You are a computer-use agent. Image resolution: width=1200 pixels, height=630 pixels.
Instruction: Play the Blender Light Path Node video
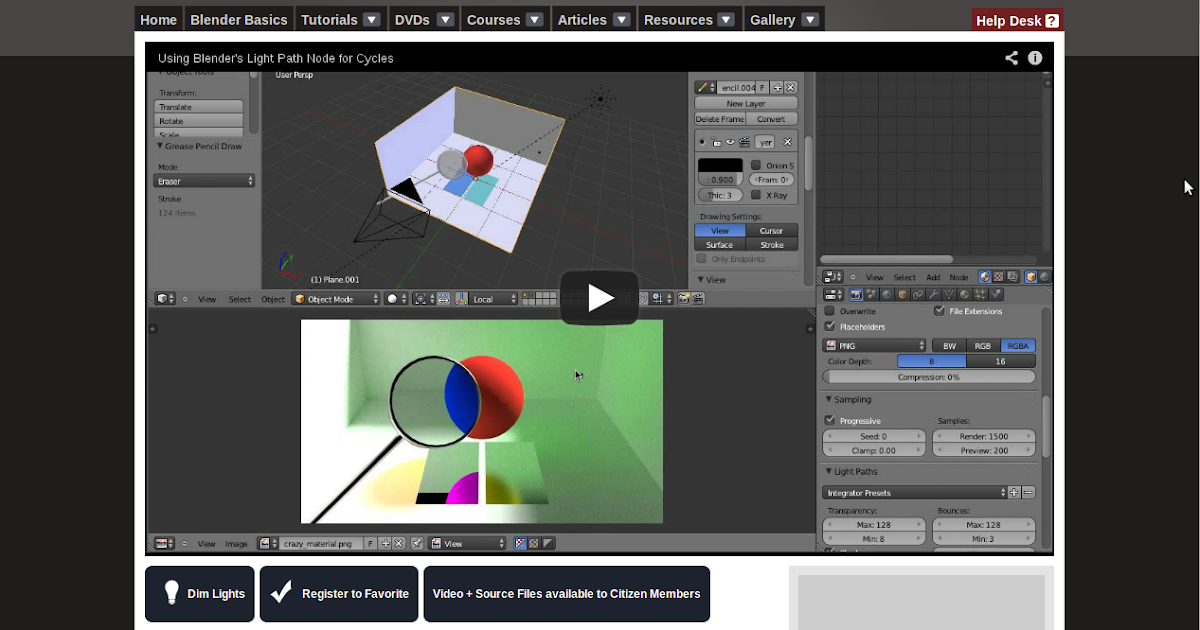[599, 297]
